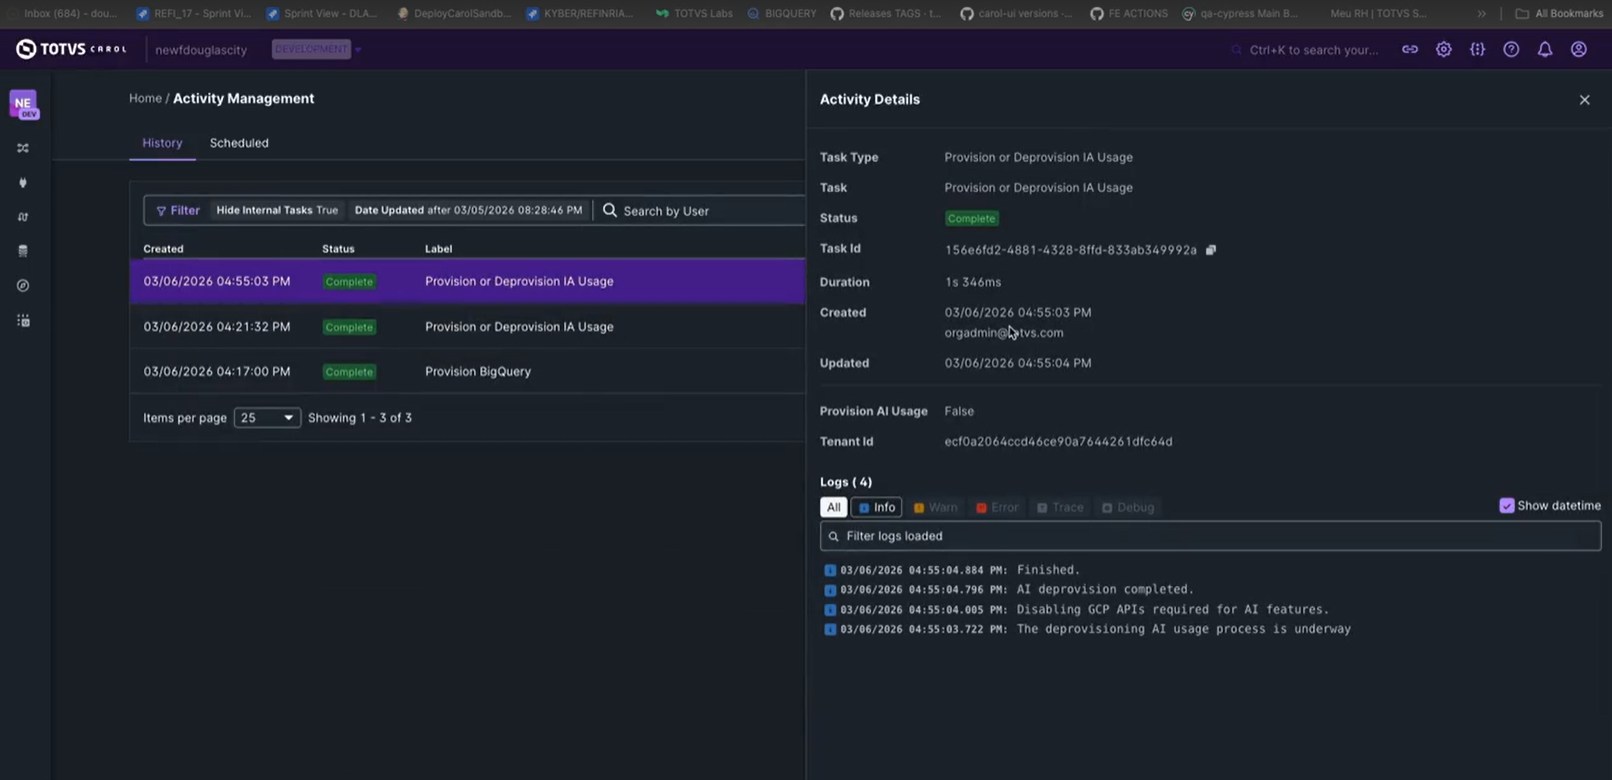Copy the Task Id to clipboard

tap(1210, 250)
